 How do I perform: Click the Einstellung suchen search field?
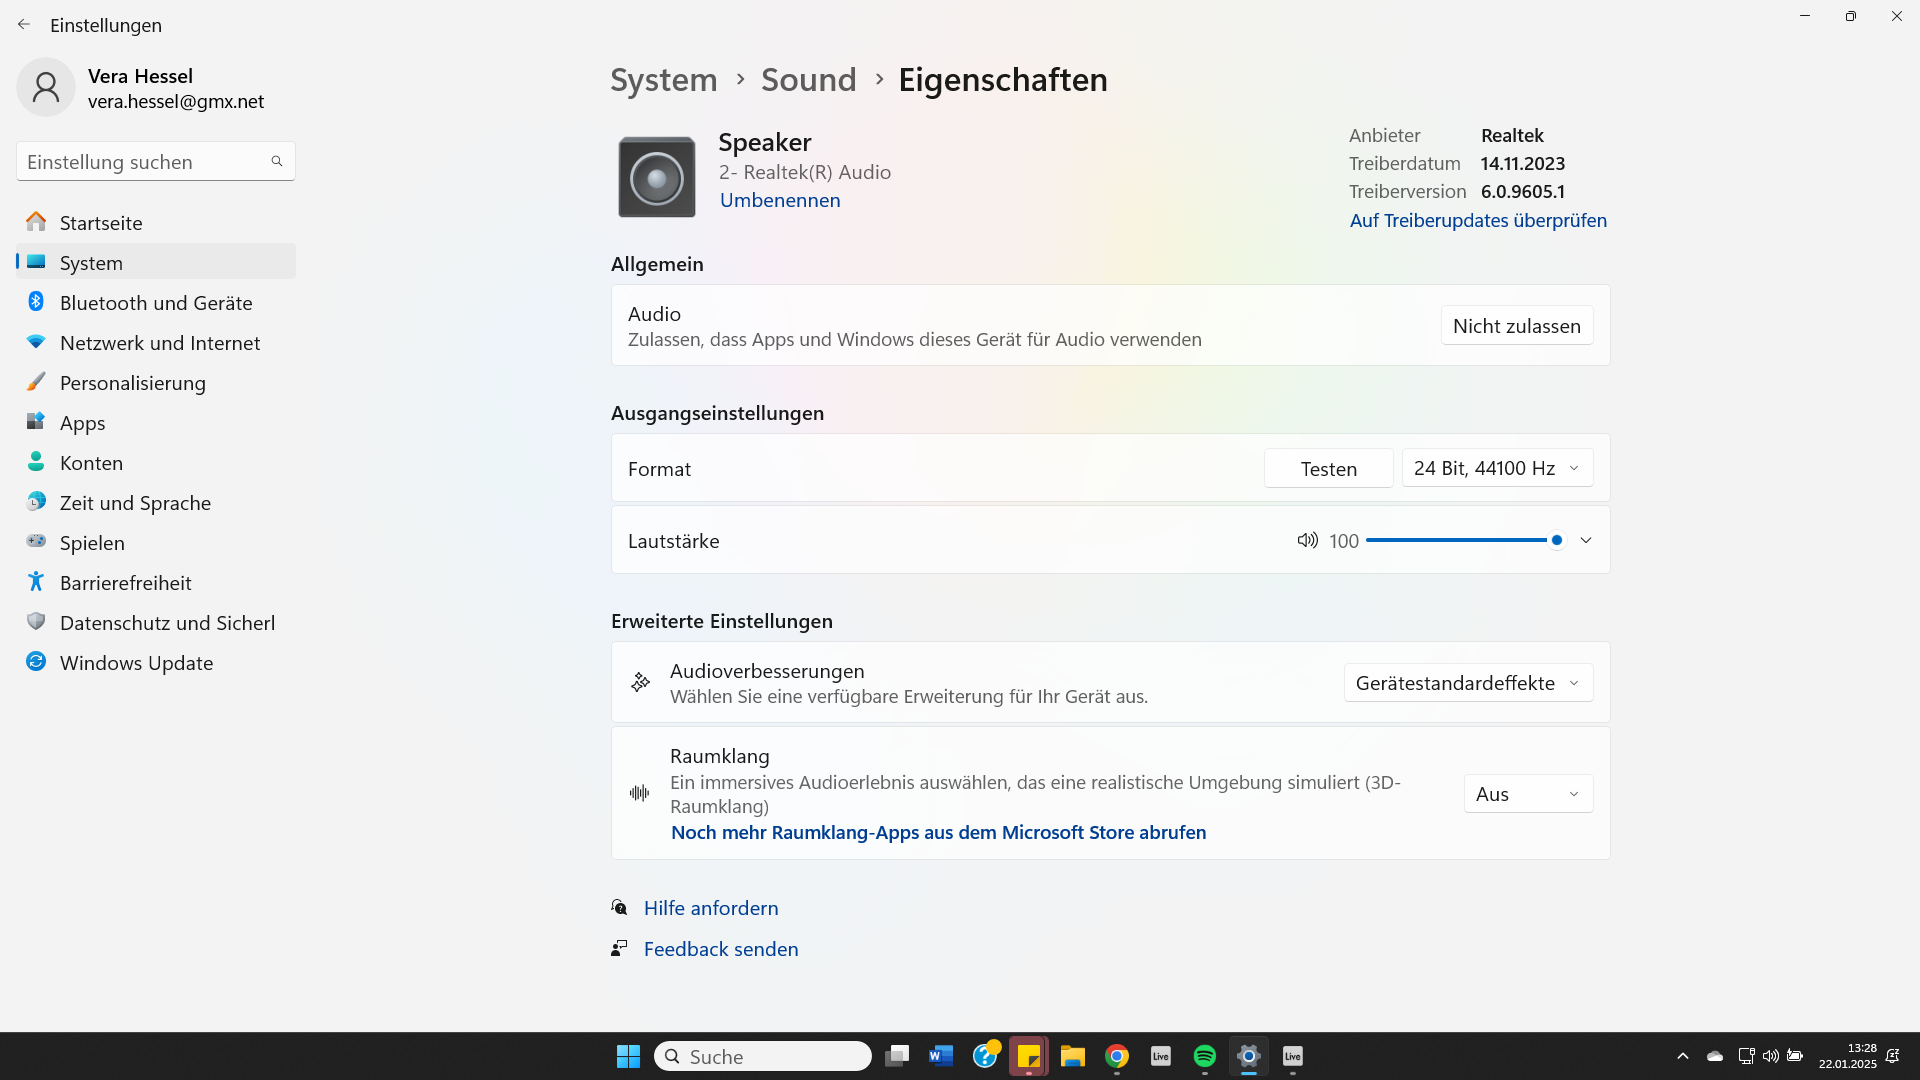click(x=145, y=162)
